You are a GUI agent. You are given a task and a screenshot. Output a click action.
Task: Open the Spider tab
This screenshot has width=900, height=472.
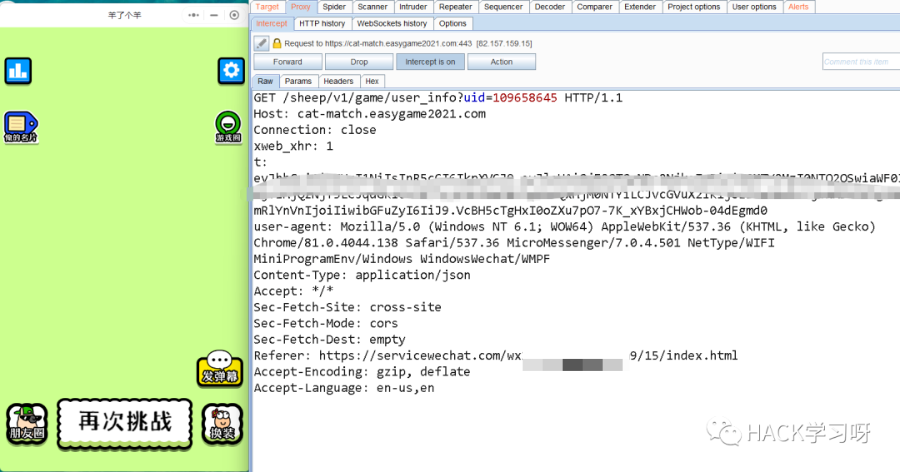(x=334, y=7)
